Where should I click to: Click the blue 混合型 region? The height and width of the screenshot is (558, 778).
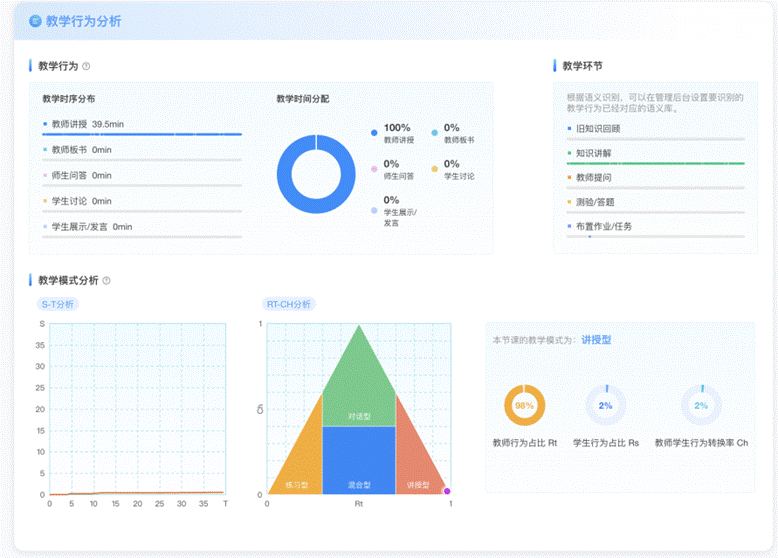click(359, 460)
